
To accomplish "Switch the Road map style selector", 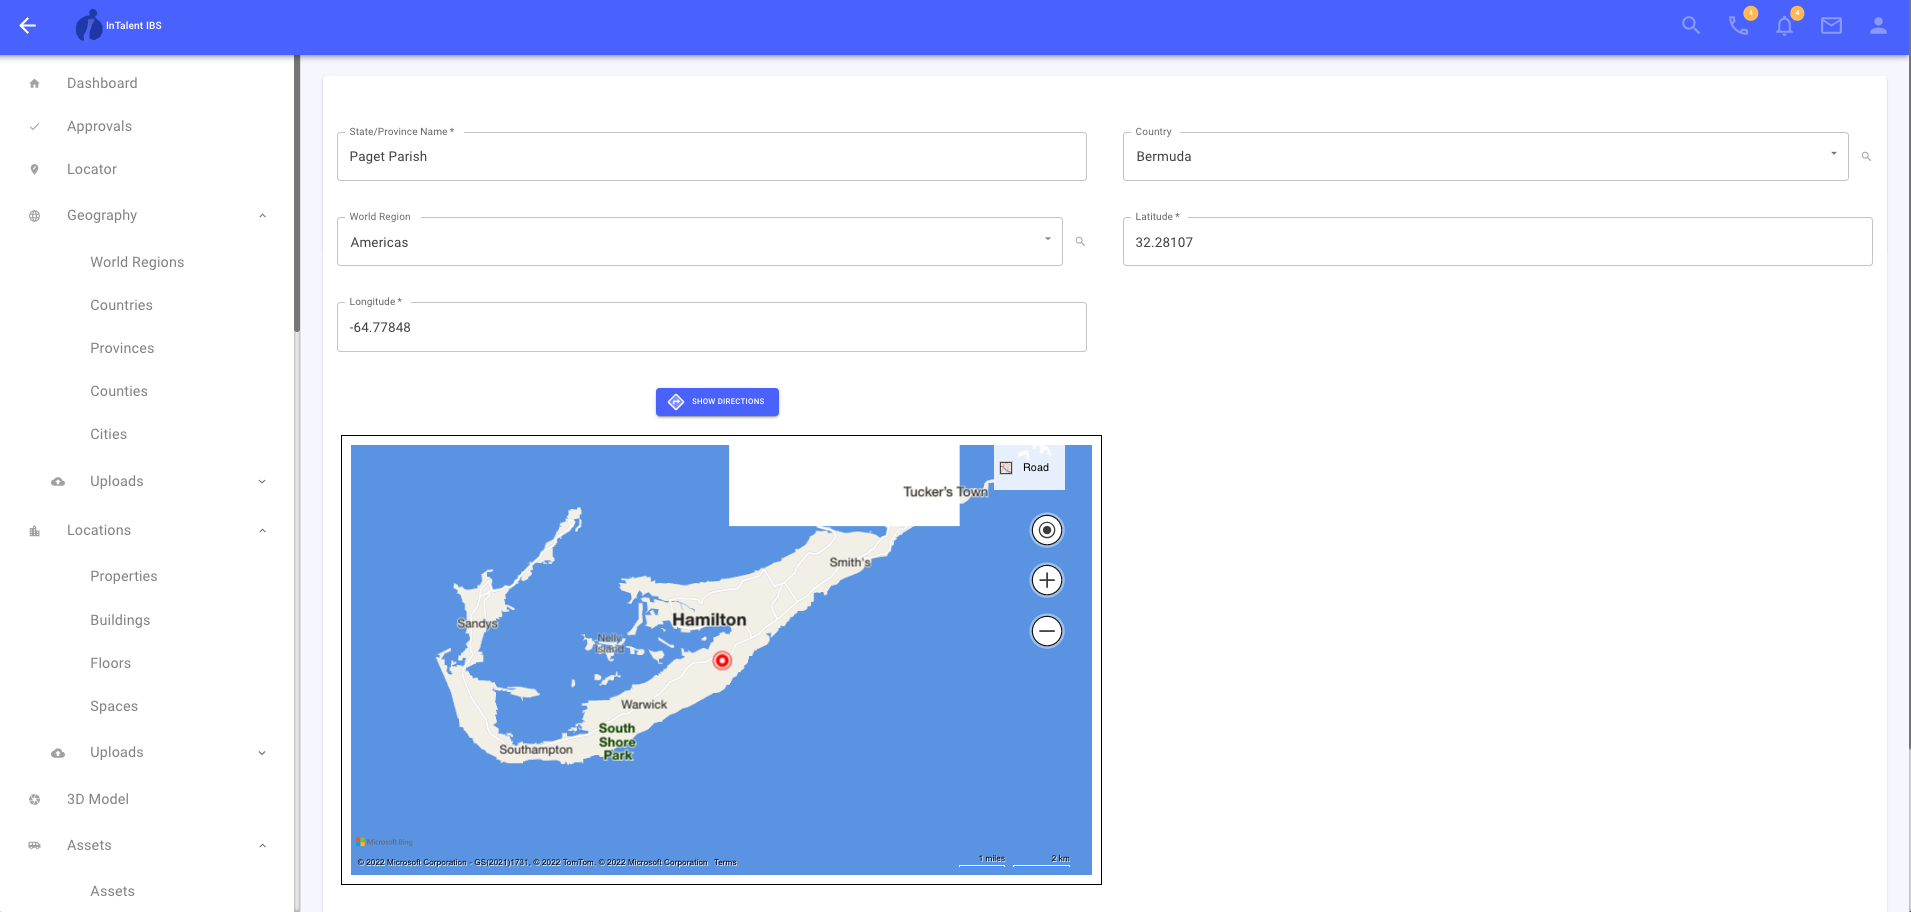I will pyautogui.click(x=1028, y=467).
